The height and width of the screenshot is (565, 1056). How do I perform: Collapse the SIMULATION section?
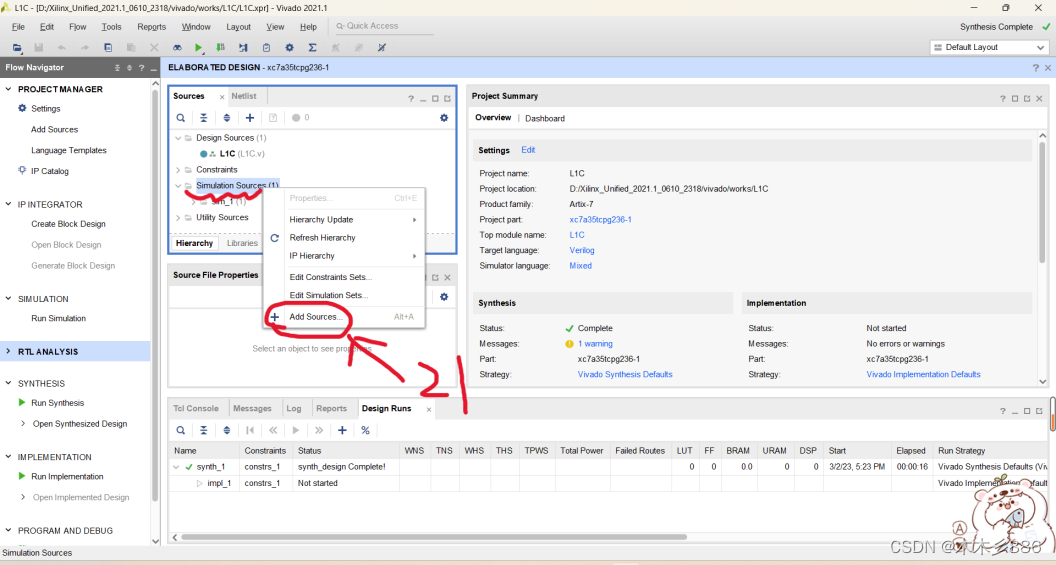click(9, 298)
